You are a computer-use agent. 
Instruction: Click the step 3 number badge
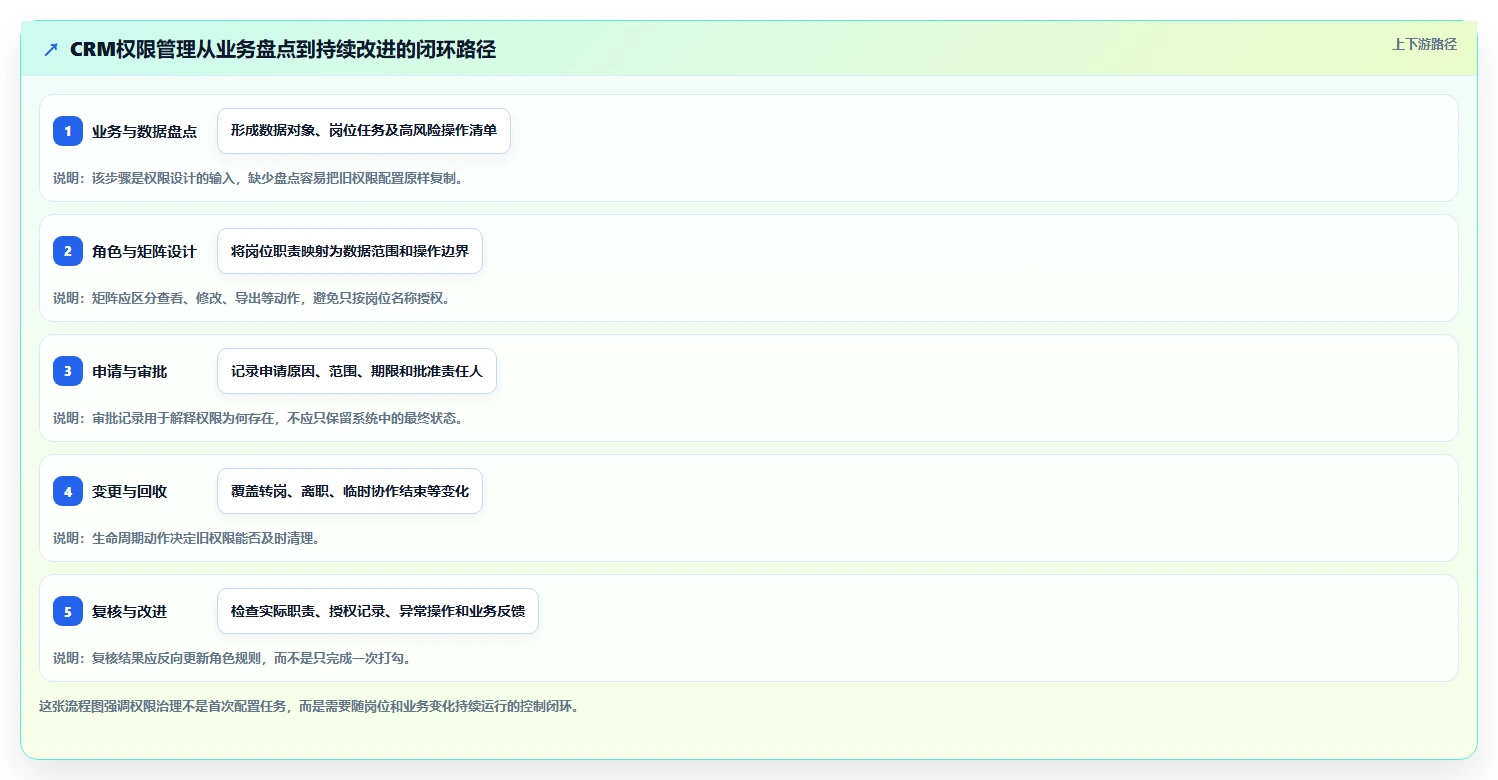pos(68,371)
